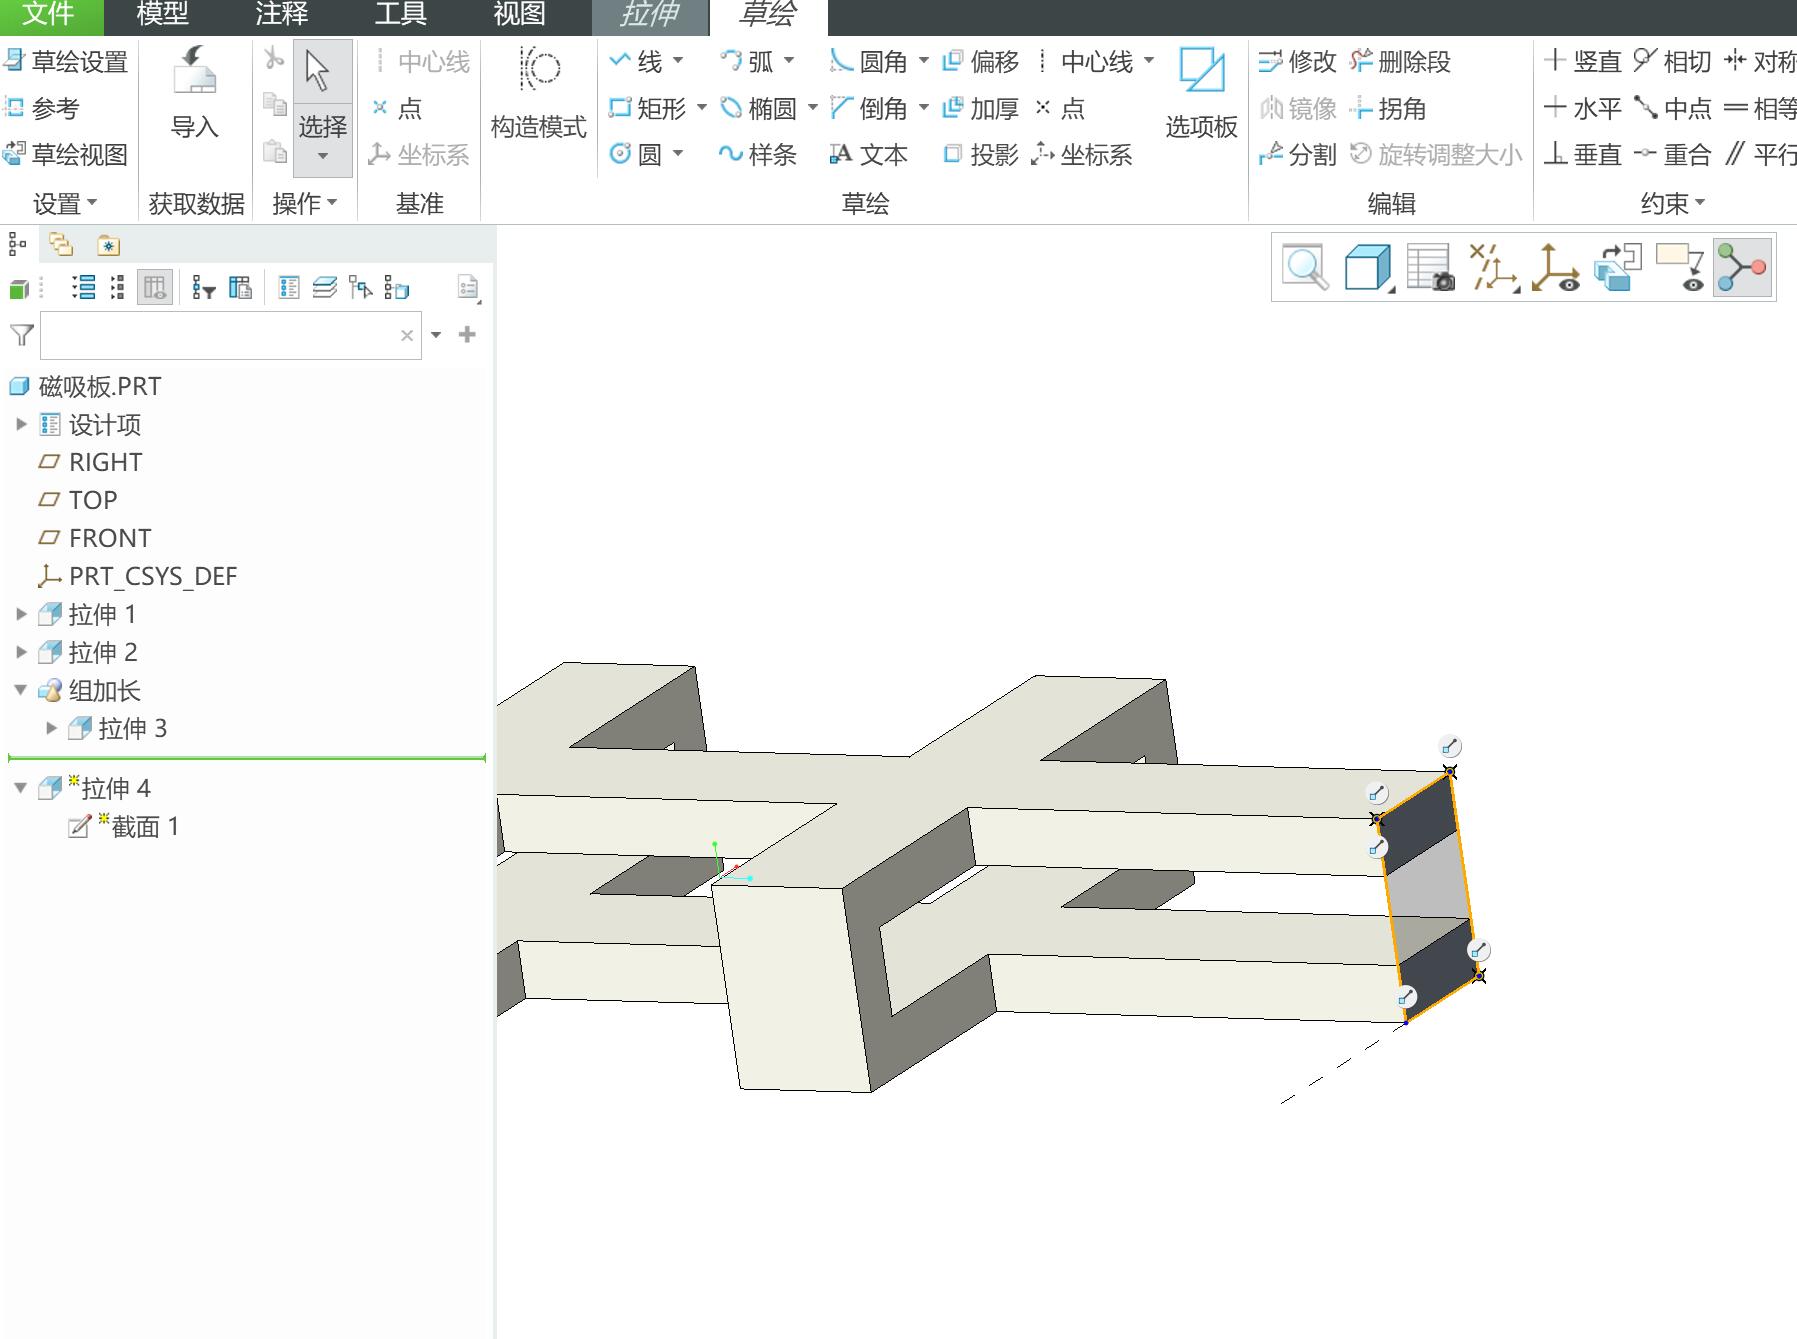Click Delete Segment (删除段) tool
Image resolution: width=1797 pixels, height=1339 pixels.
(x=1400, y=61)
